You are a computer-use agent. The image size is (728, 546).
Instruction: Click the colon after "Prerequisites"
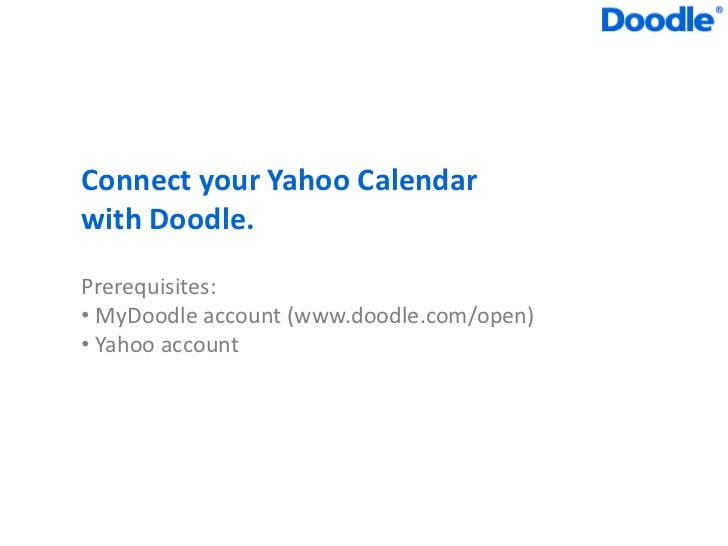point(213,290)
